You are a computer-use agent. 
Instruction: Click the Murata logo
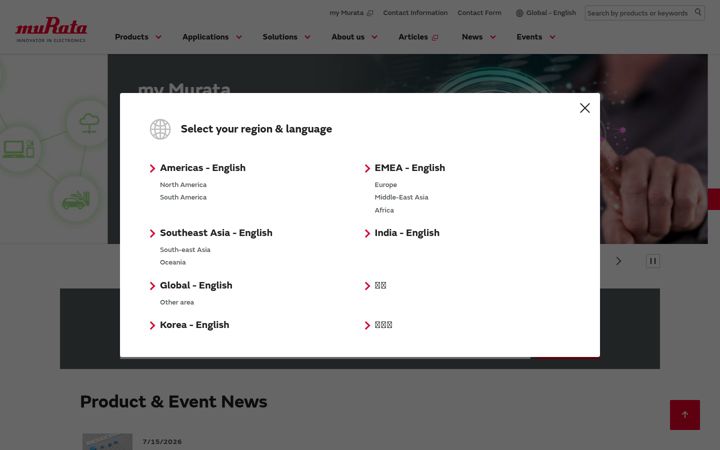pos(51,29)
